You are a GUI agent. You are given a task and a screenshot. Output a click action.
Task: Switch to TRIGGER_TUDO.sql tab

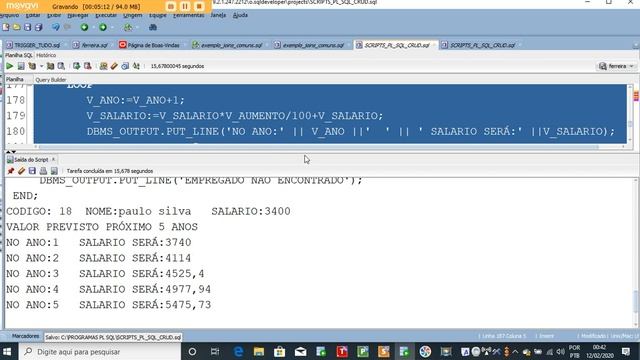(x=36, y=45)
